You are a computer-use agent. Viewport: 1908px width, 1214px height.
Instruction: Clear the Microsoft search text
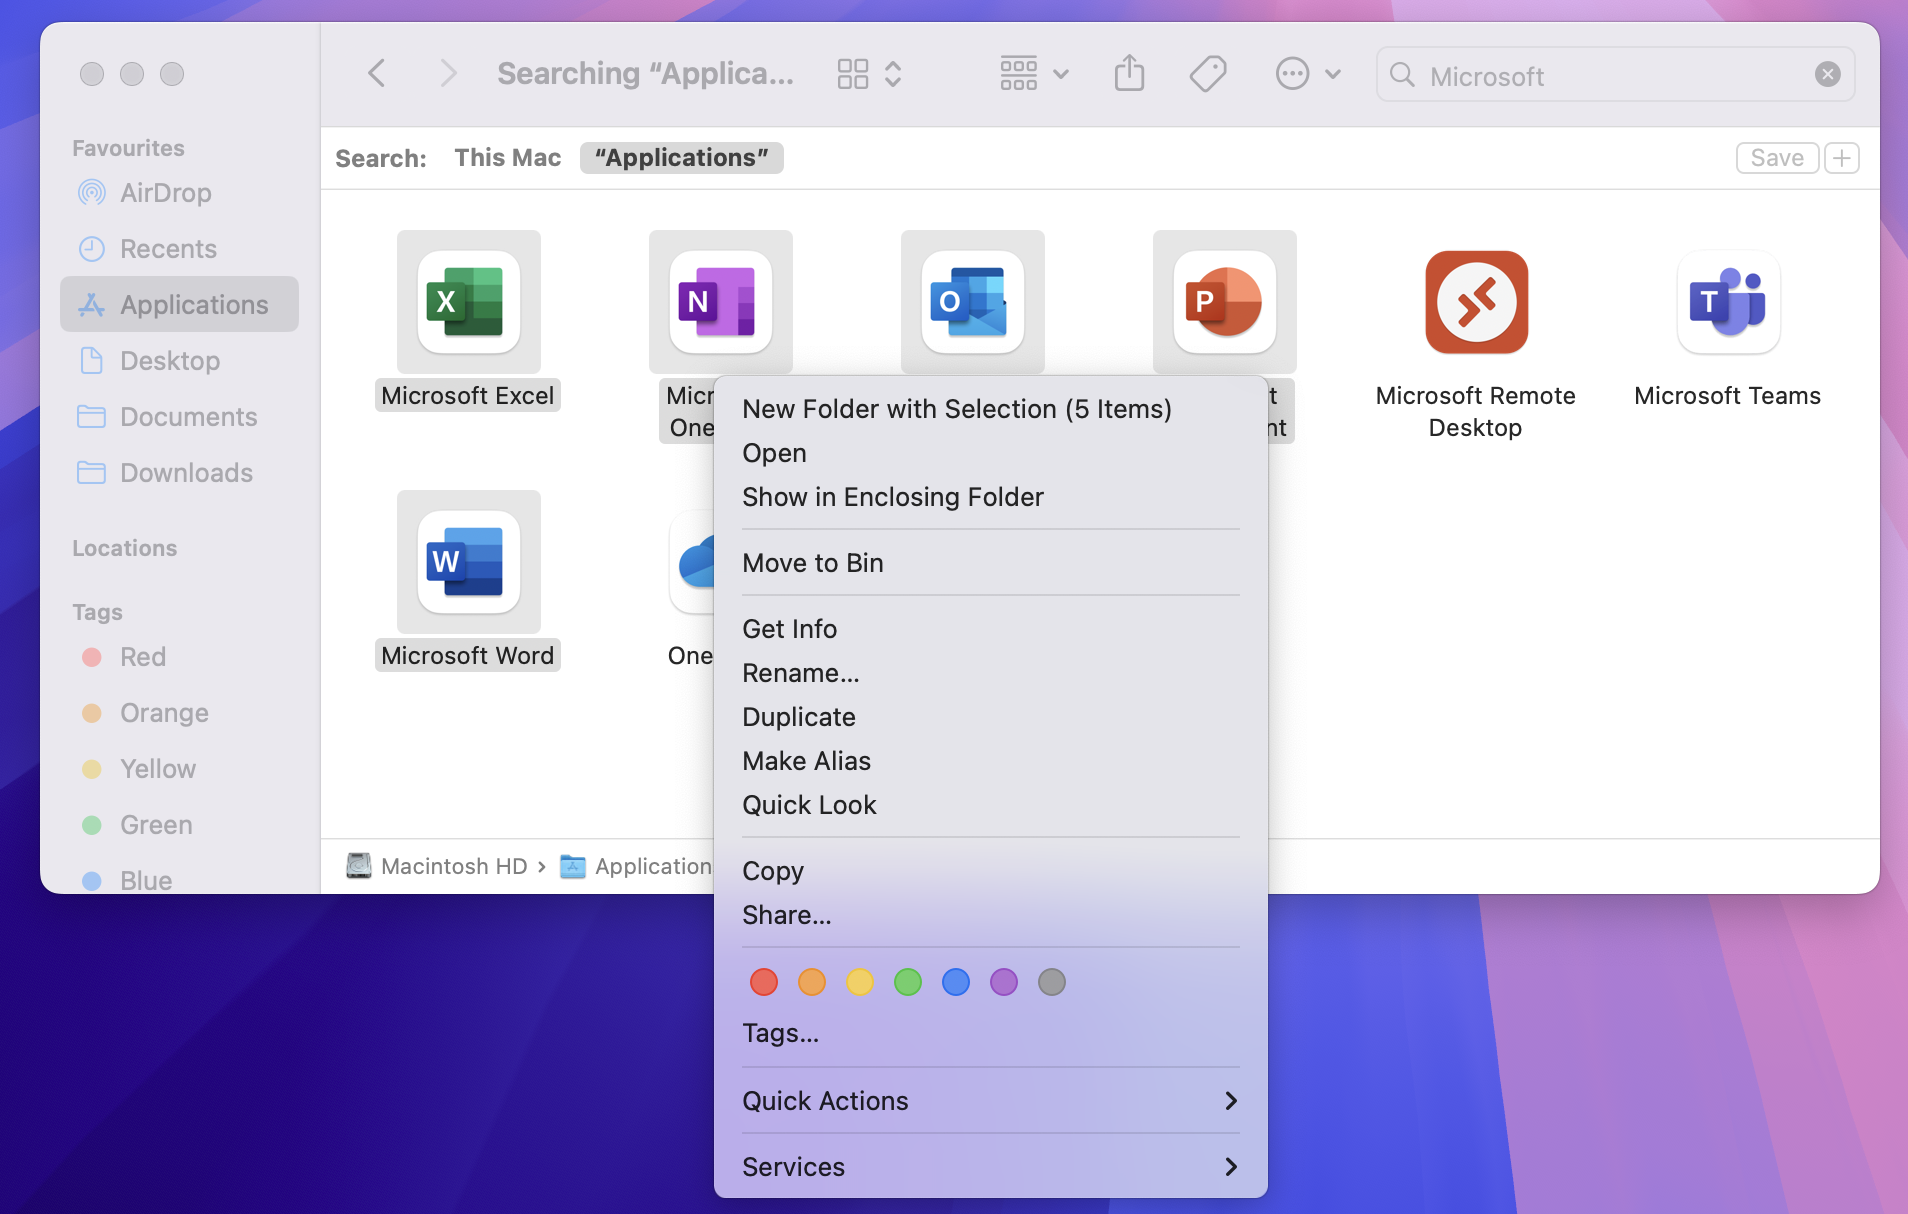coord(1828,74)
